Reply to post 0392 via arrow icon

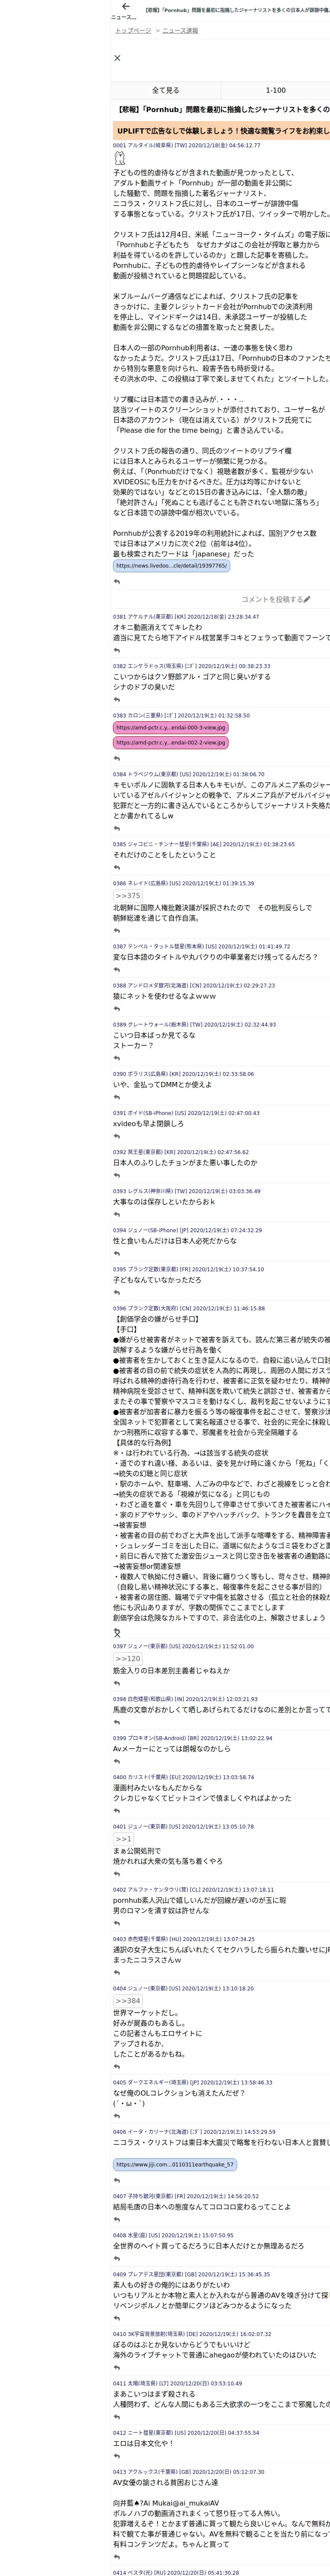[x=117, y=1176]
